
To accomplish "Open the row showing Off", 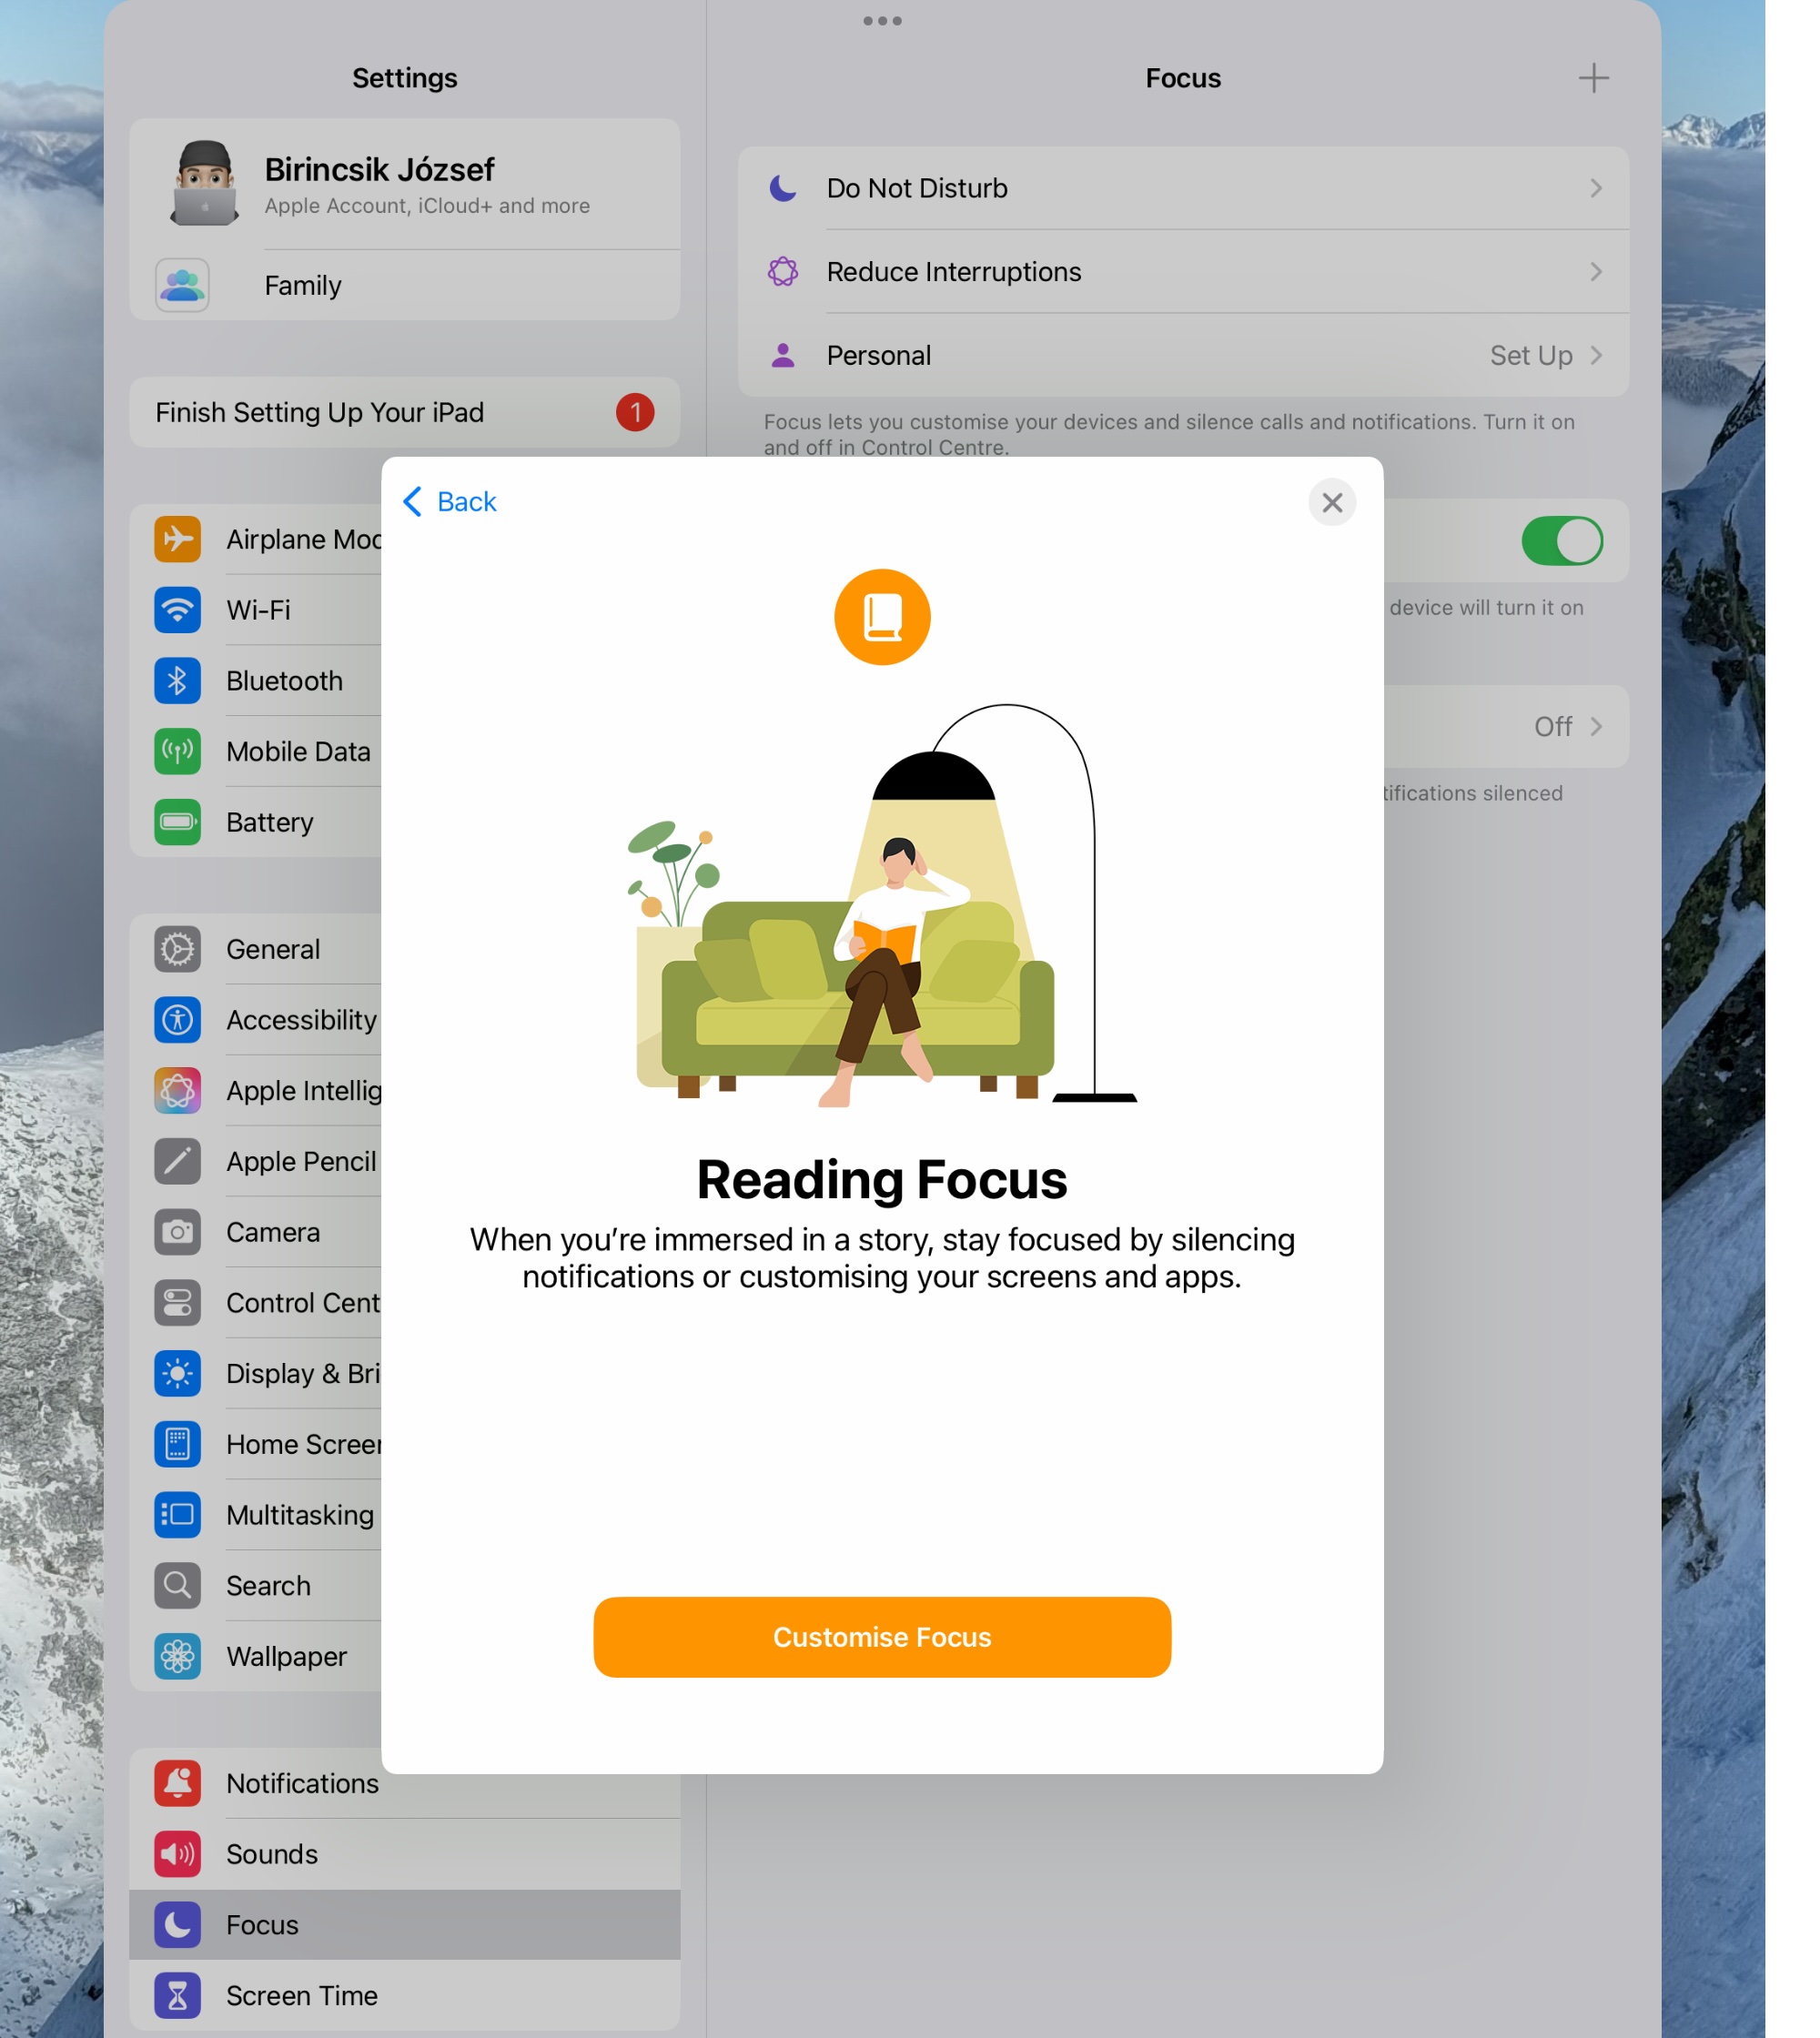I will [x=1553, y=726].
